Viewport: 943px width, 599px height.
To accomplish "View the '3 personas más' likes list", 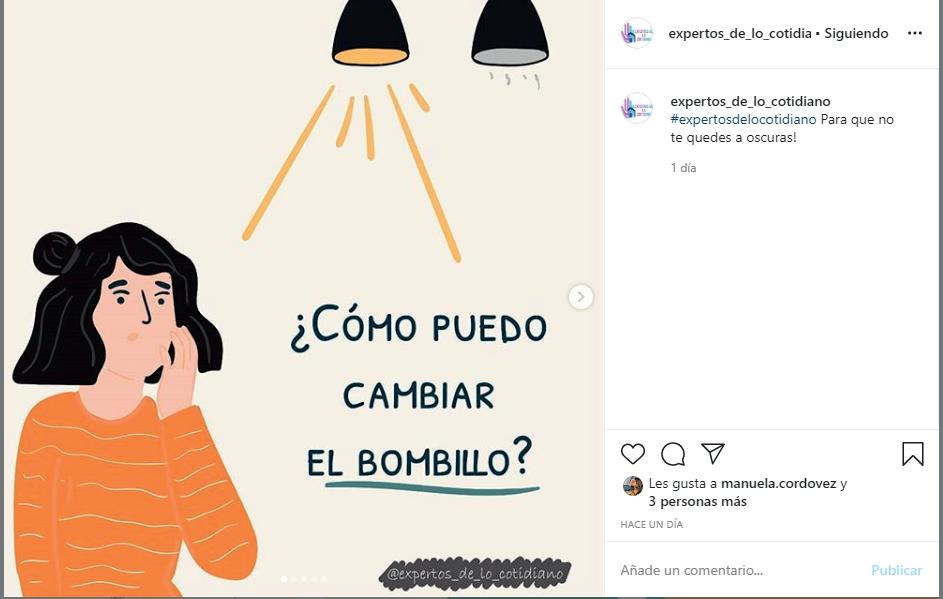I will click(698, 502).
